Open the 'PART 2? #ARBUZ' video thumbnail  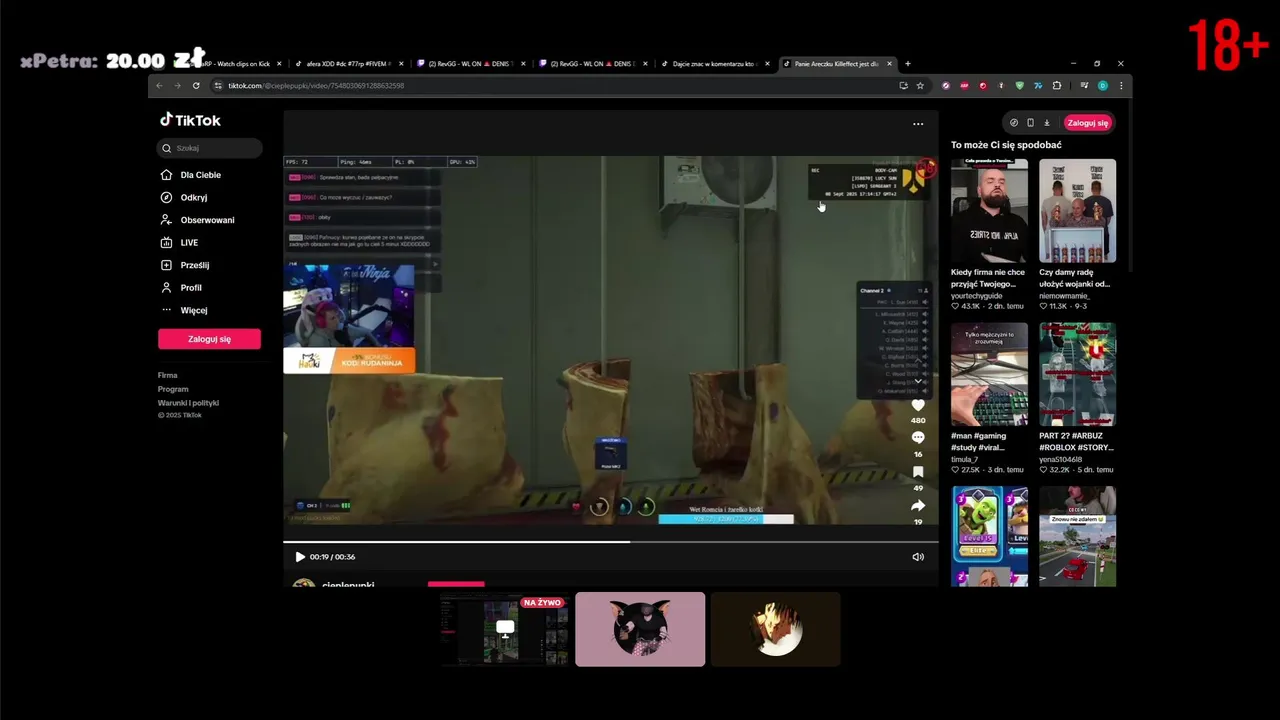[x=1077, y=374]
